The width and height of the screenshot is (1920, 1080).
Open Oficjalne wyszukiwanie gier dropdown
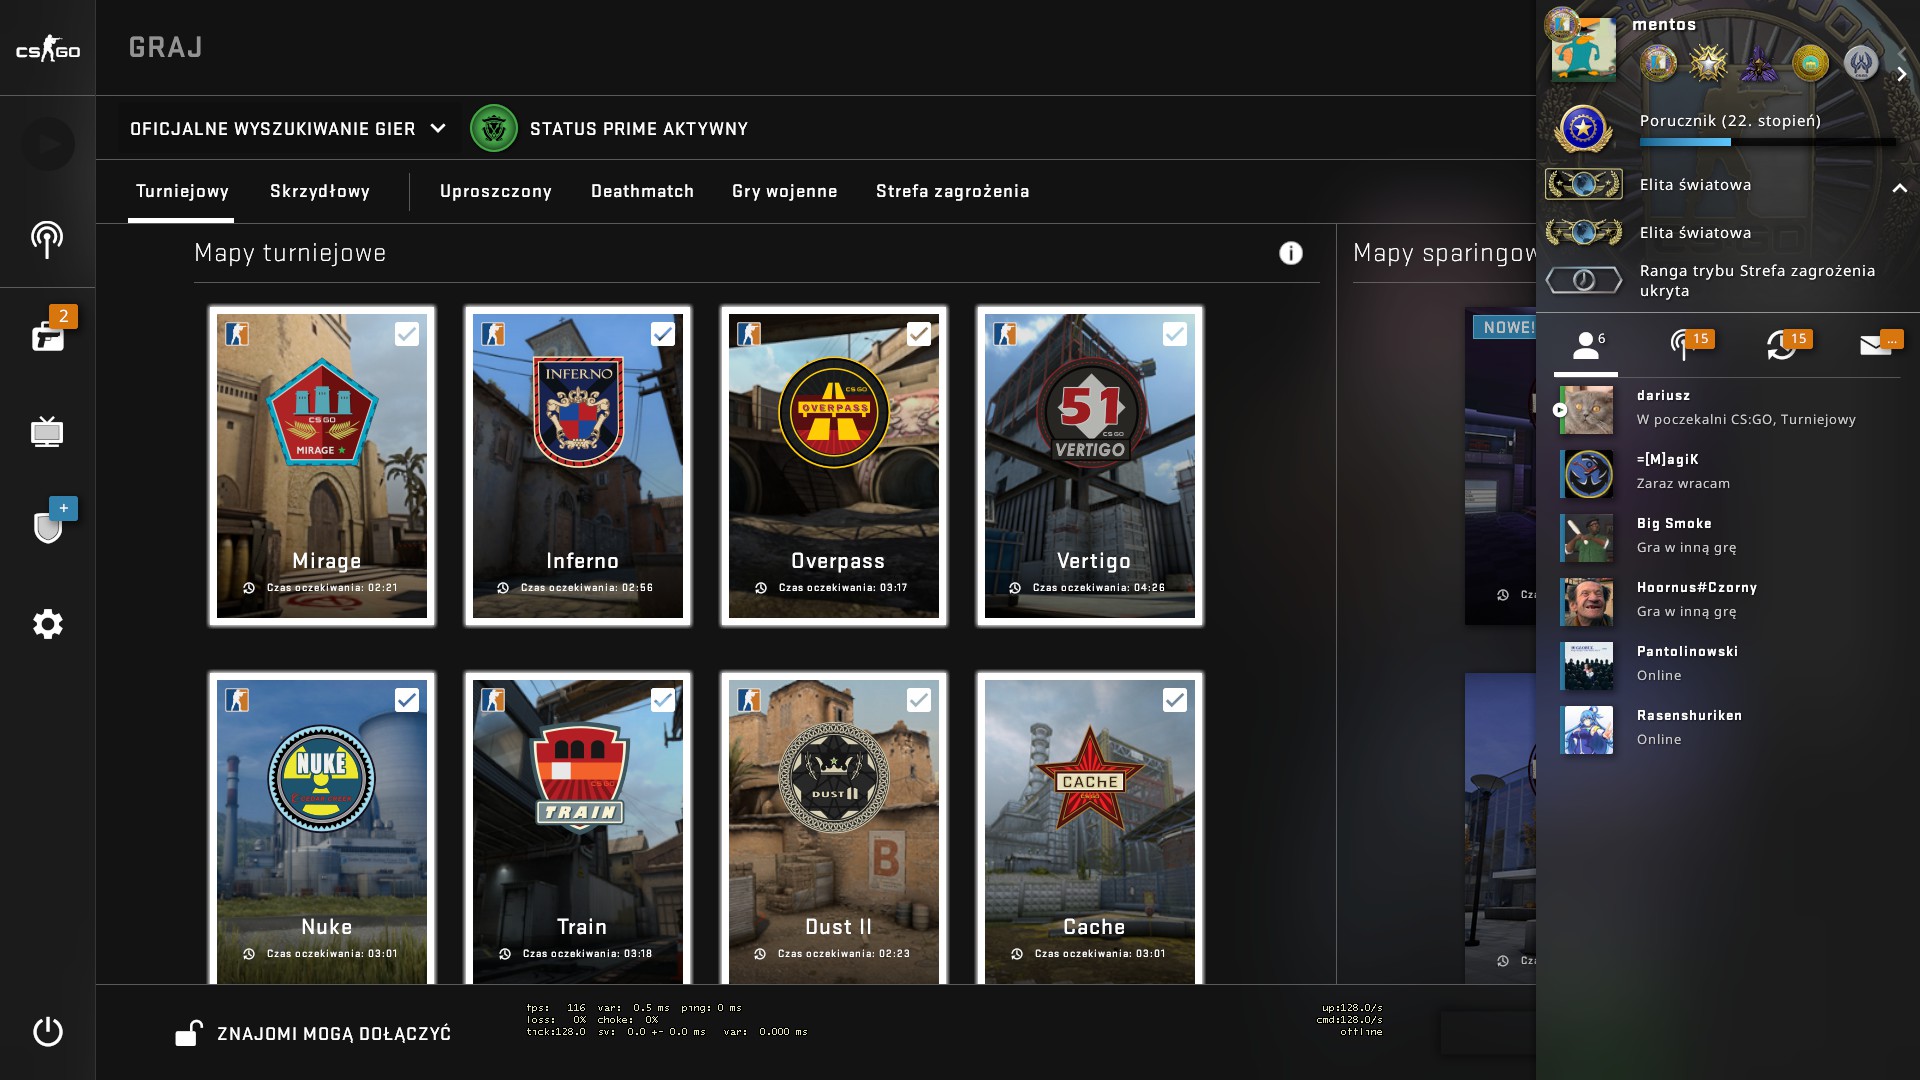pyautogui.click(x=288, y=128)
